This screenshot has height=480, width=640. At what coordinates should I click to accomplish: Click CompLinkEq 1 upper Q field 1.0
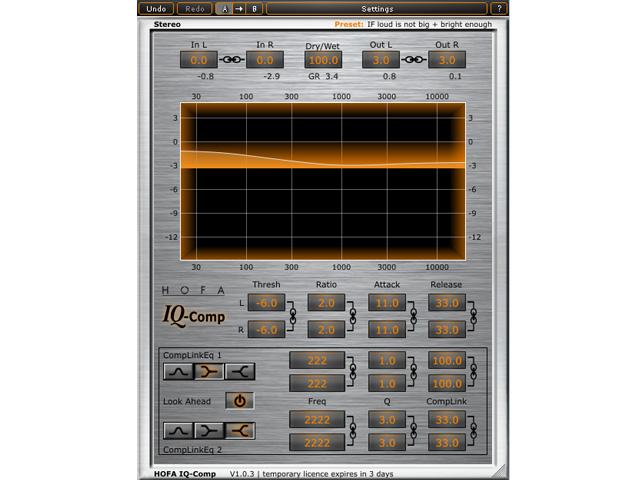coord(387,360)
